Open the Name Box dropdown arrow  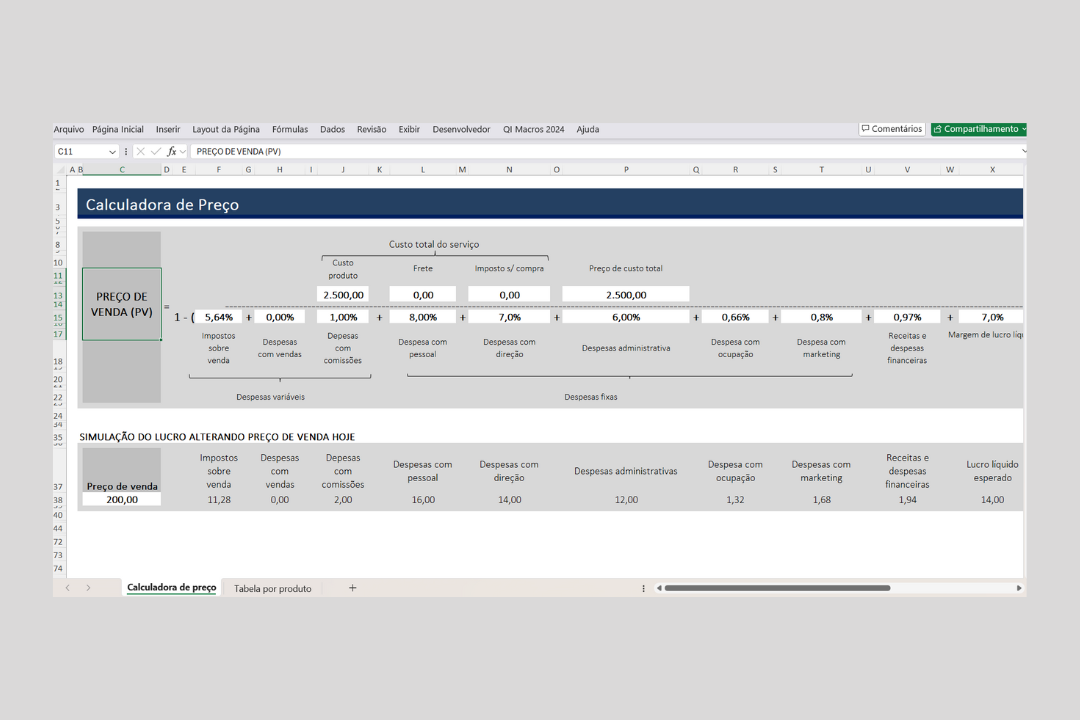click(112, 151)
